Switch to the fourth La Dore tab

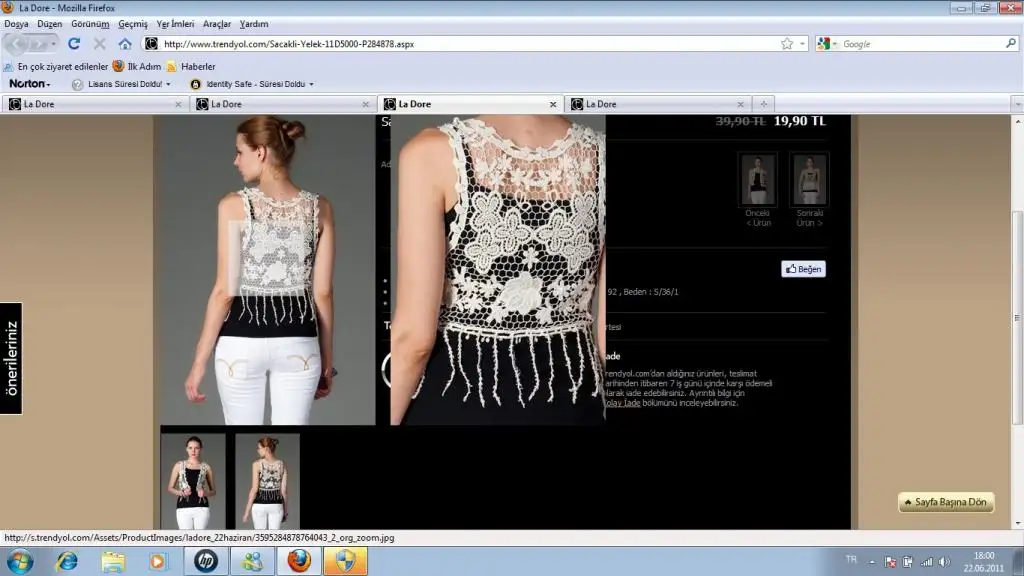(657, 104)
